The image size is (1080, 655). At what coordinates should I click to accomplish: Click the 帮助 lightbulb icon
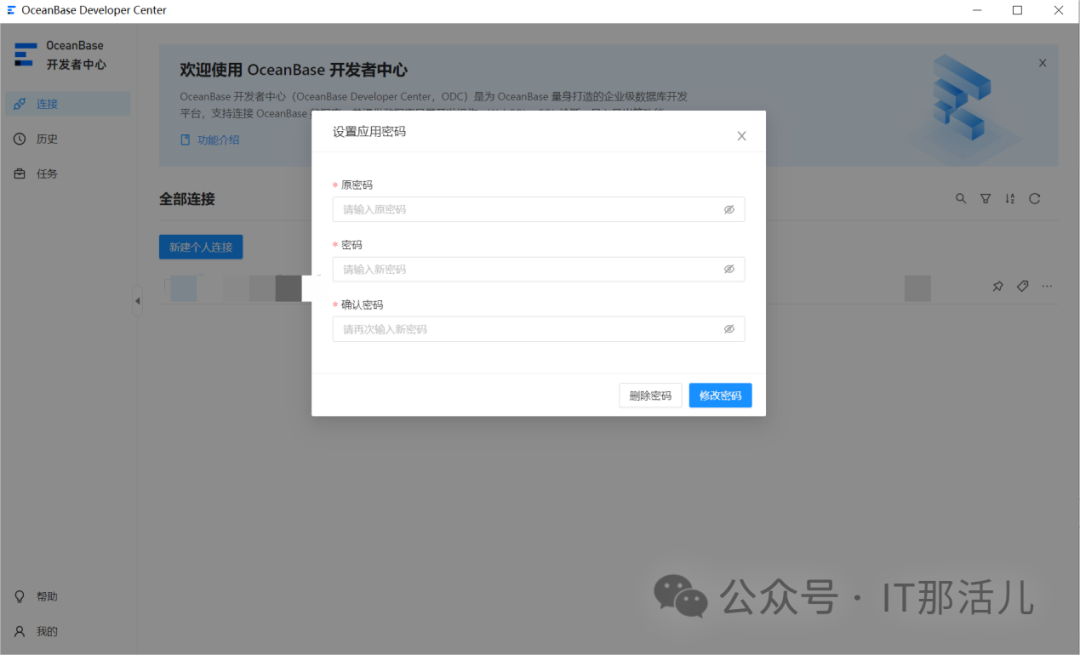pyautogui.click(x=19, y=596)
